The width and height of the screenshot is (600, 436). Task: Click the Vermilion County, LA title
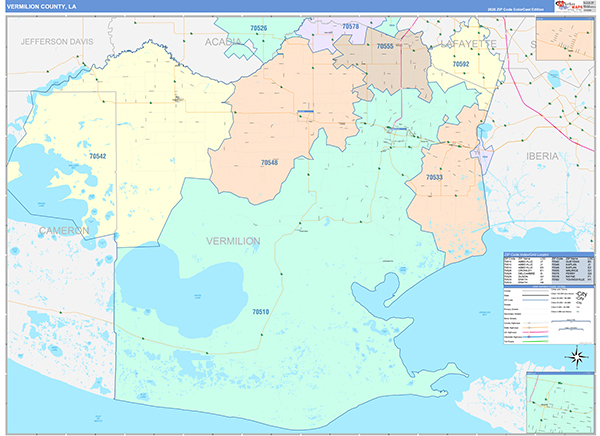pyautogui.click(x=42, y=6)
